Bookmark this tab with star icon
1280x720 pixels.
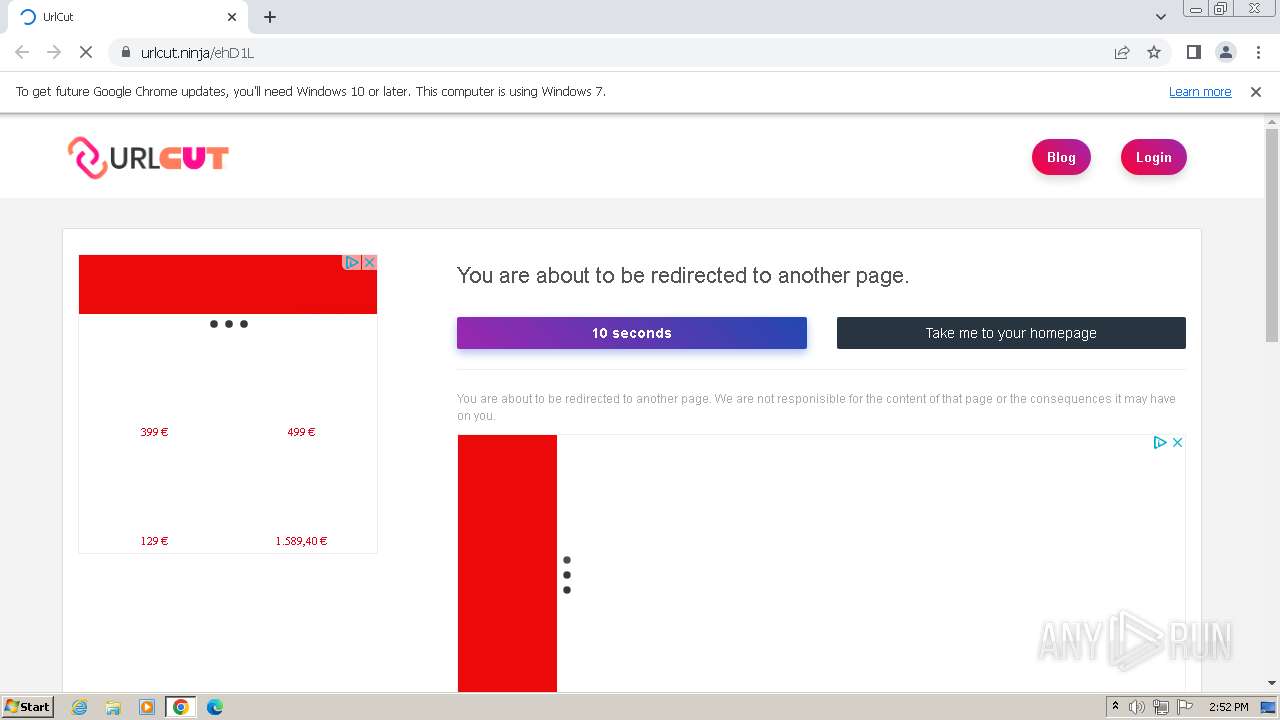point(1154,52)
